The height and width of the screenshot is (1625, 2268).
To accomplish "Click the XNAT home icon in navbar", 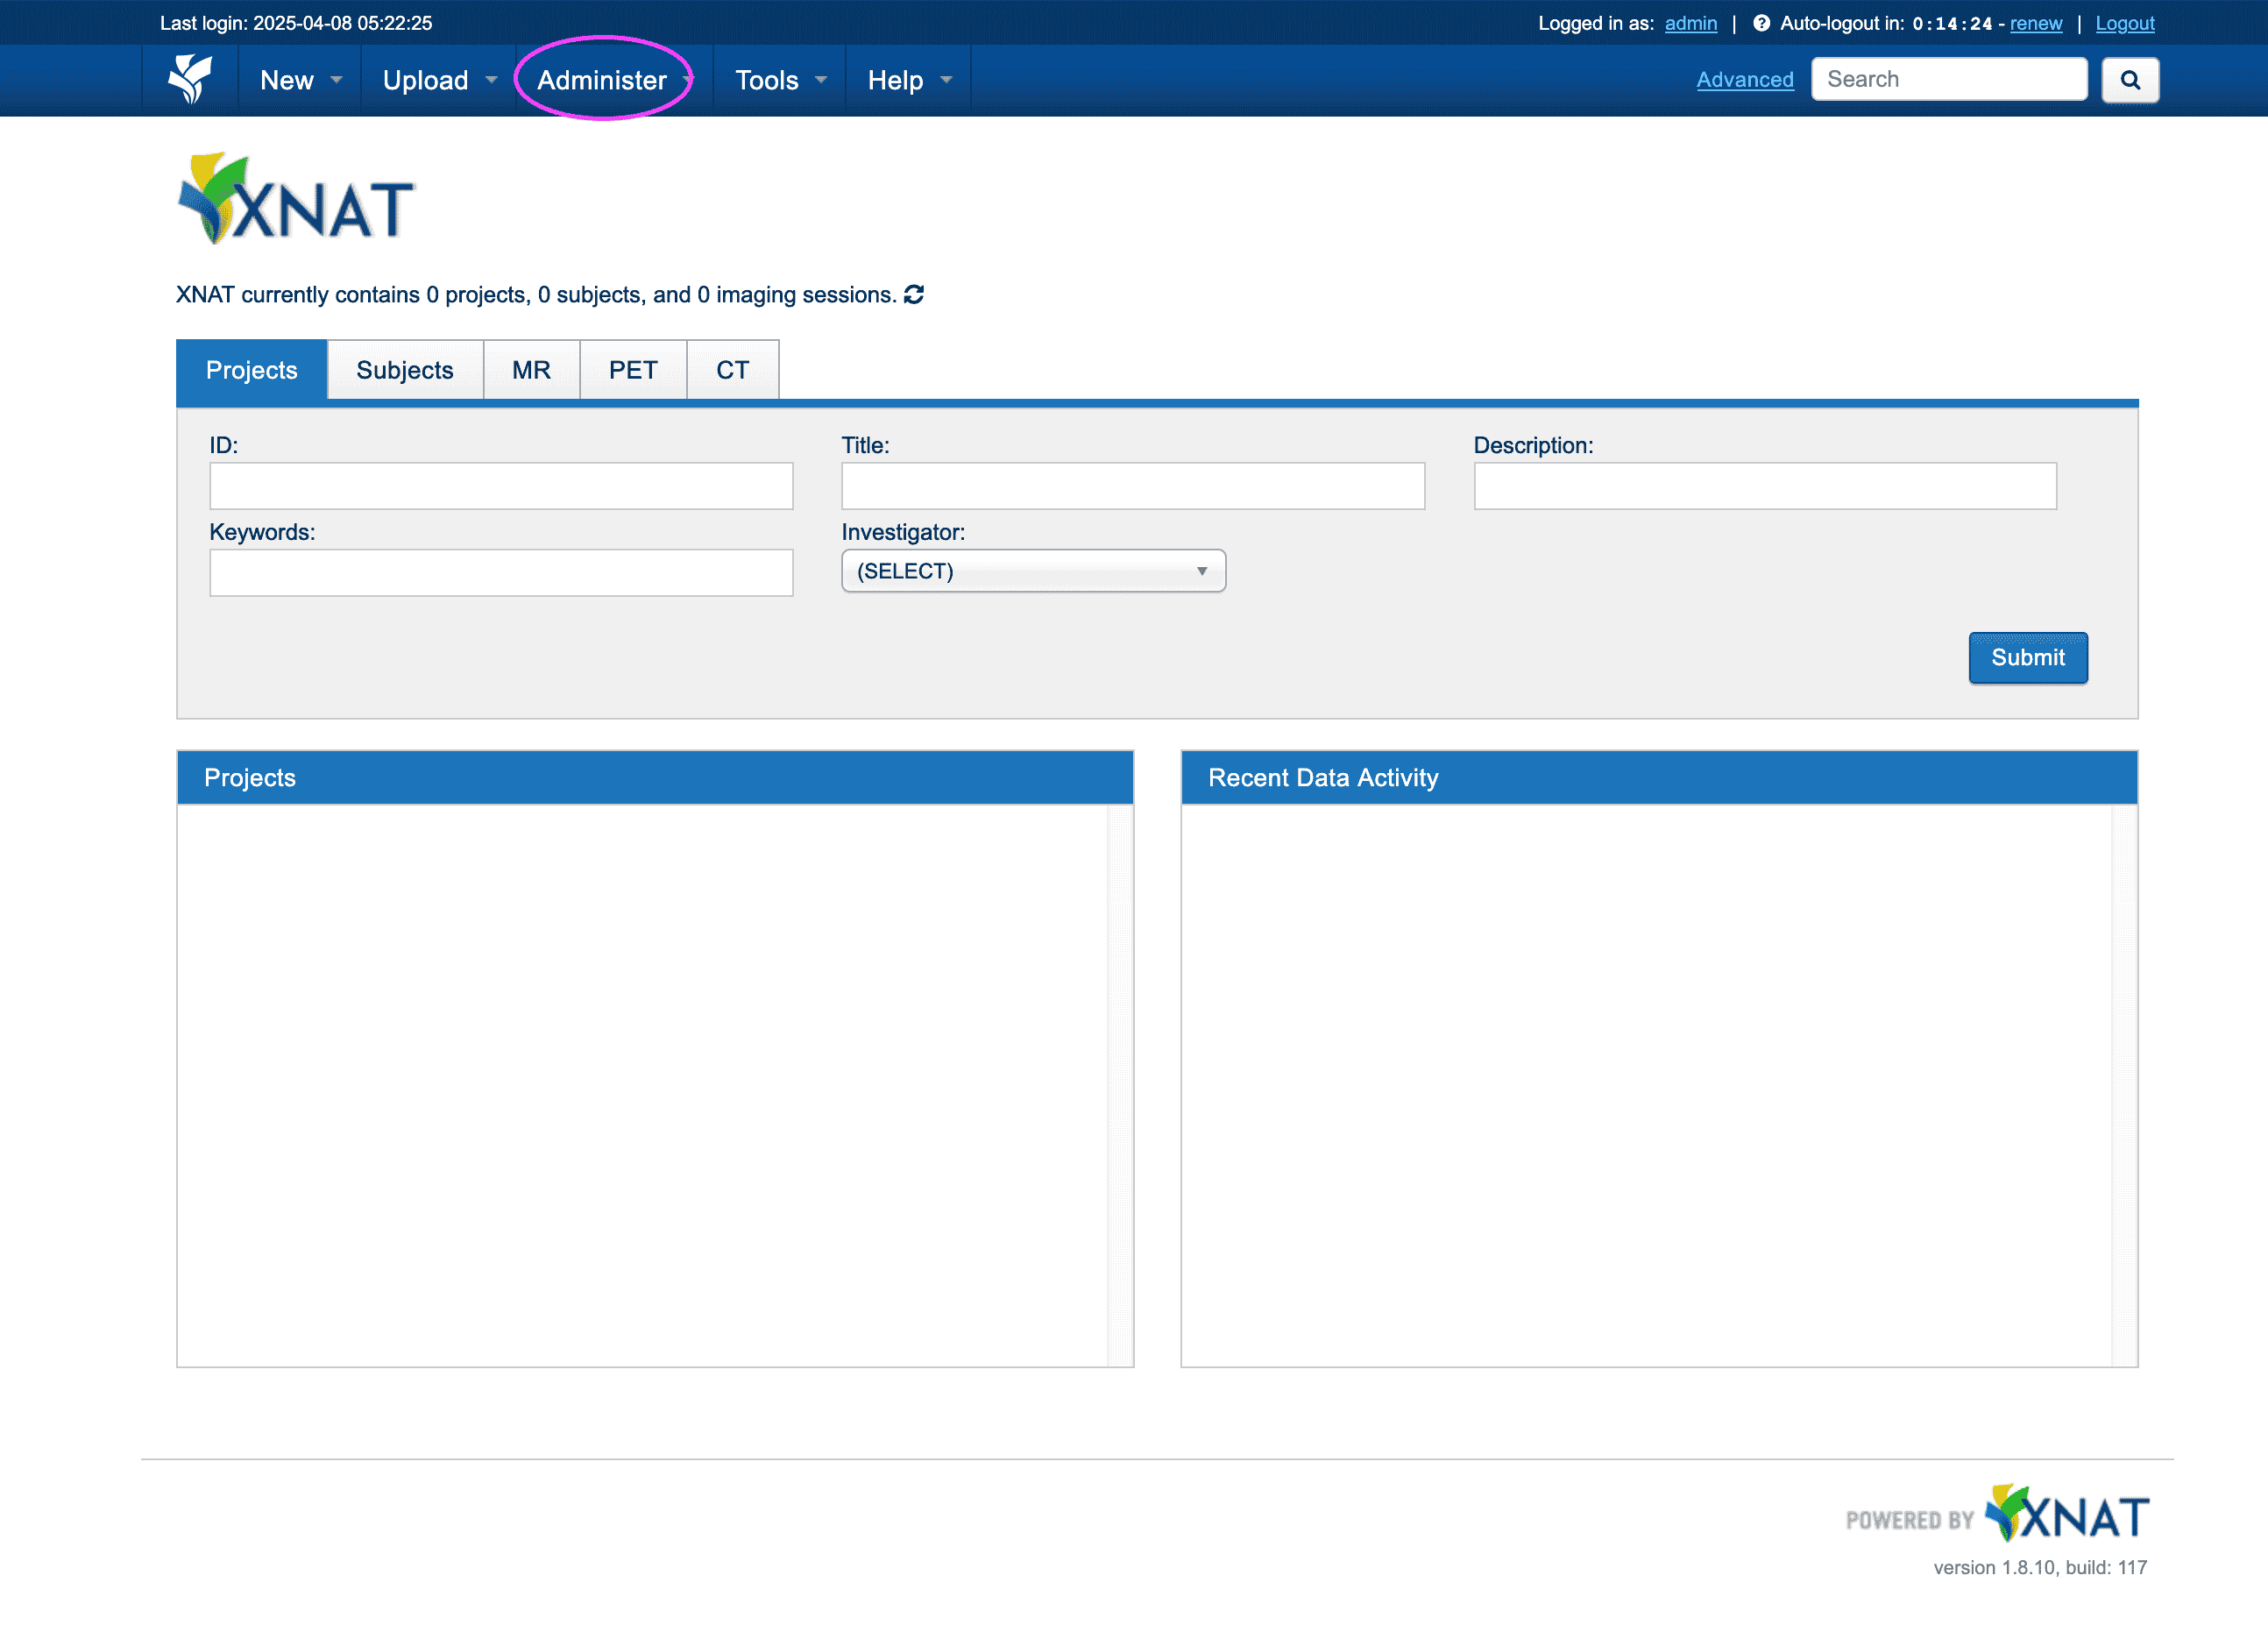I will (x=190, y=79).
